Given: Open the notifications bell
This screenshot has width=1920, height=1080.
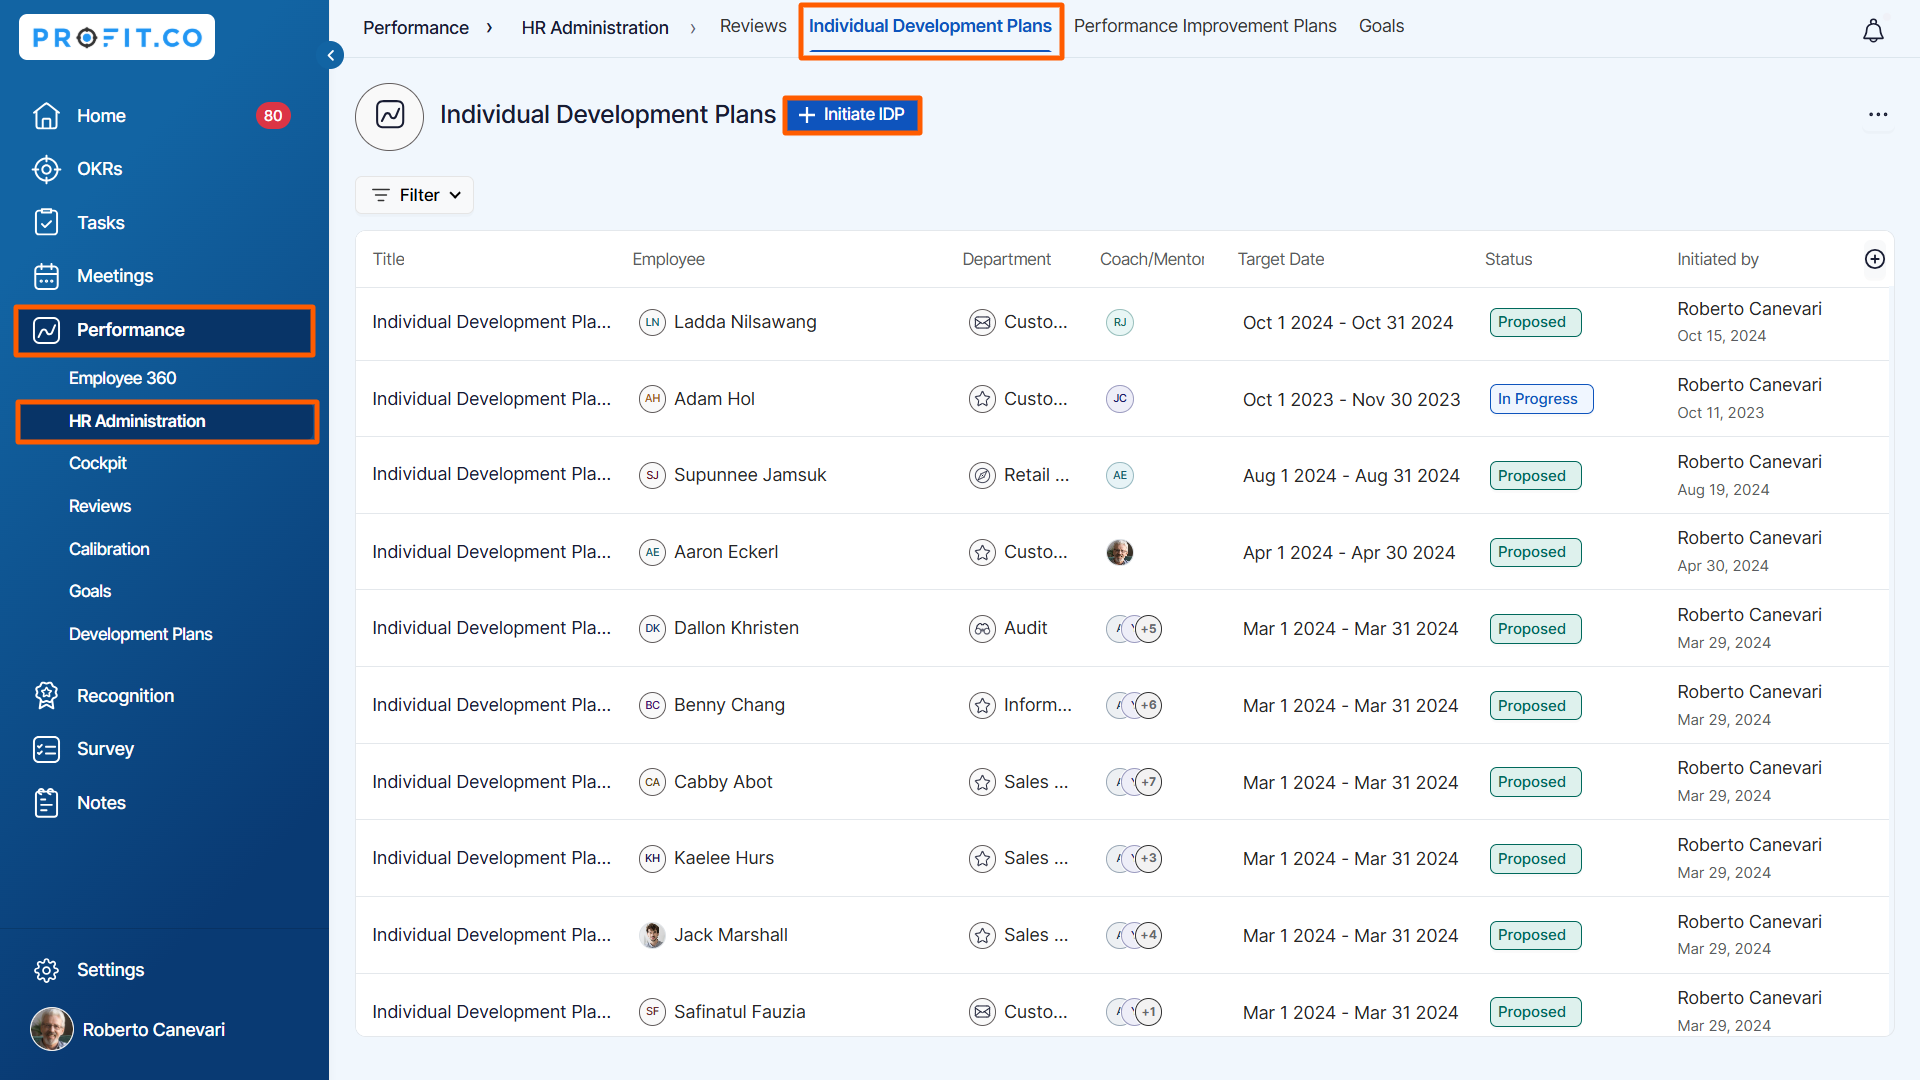Looking at the screenshot, I should tap(1873, 31).
